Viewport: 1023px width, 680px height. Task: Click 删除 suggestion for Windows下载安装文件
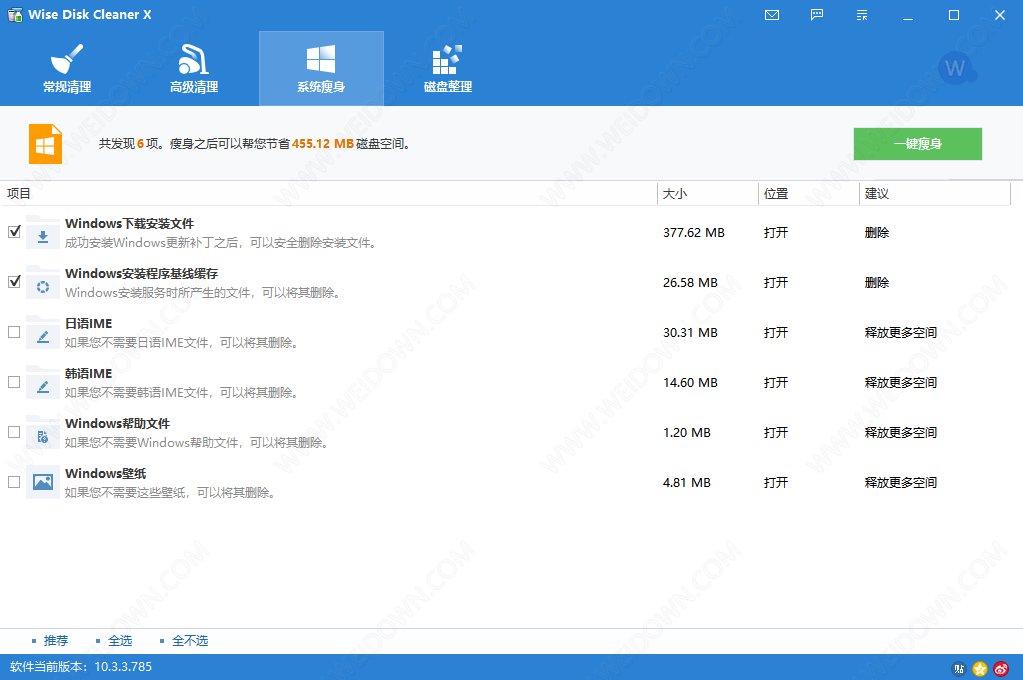click(877, 233)
